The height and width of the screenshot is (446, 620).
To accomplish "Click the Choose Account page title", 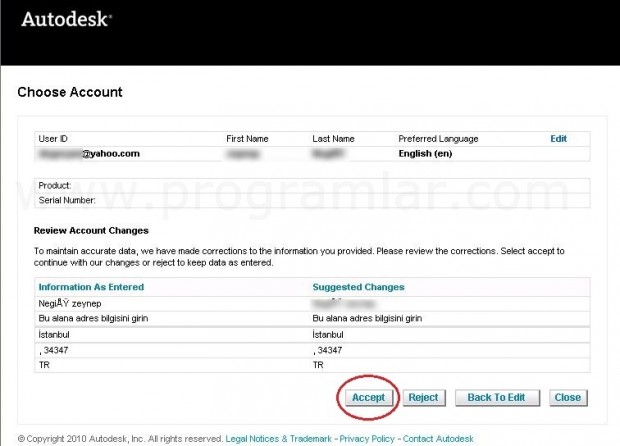I will click(x=70, y=92).
